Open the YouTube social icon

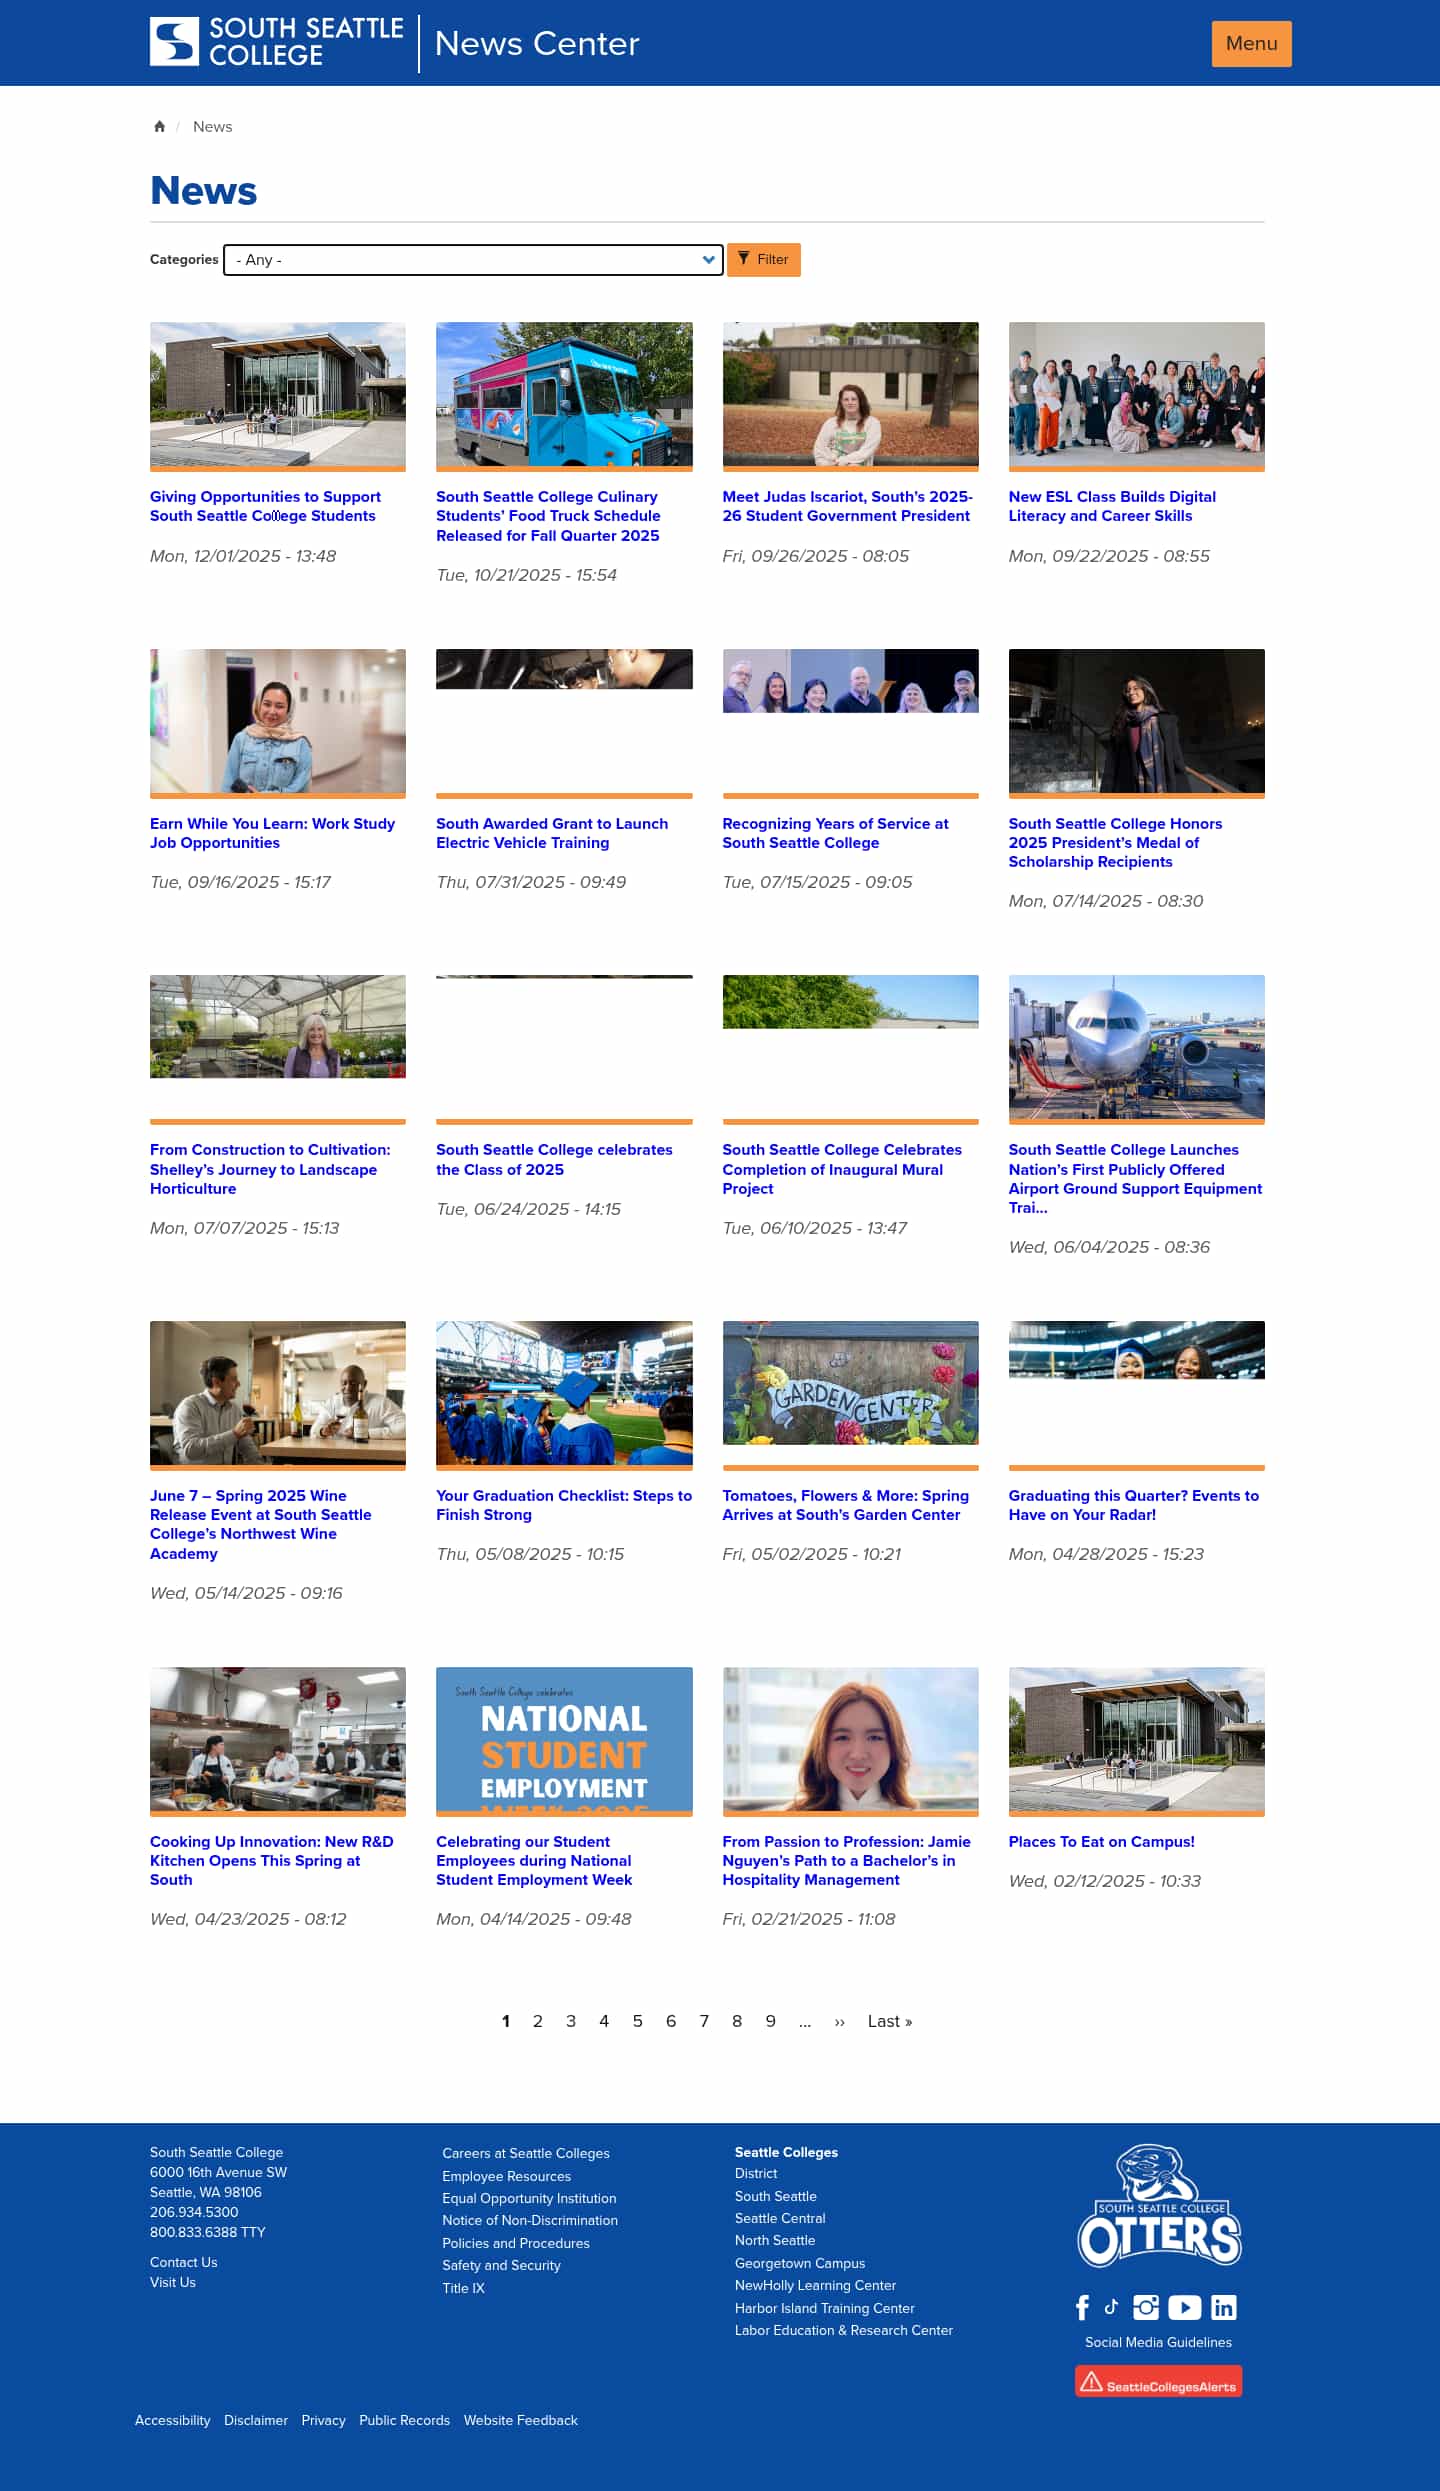[1184, 2307]
